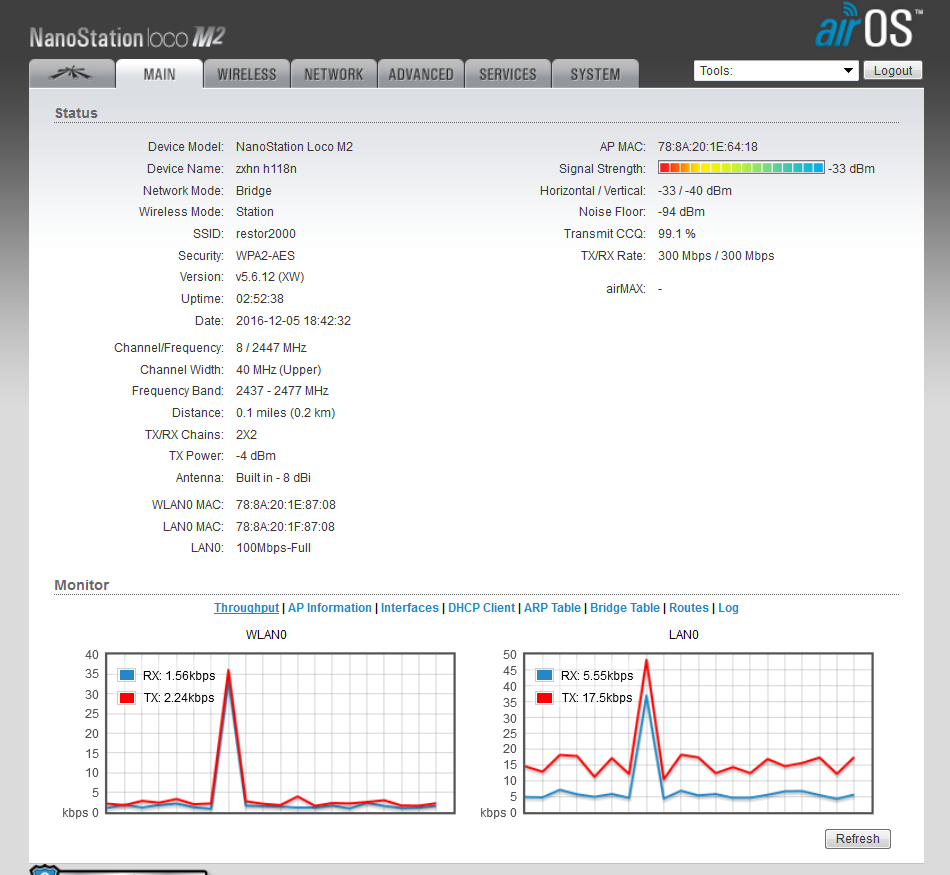Click the TX/RX Chains value 2X2

coord(247,434)
